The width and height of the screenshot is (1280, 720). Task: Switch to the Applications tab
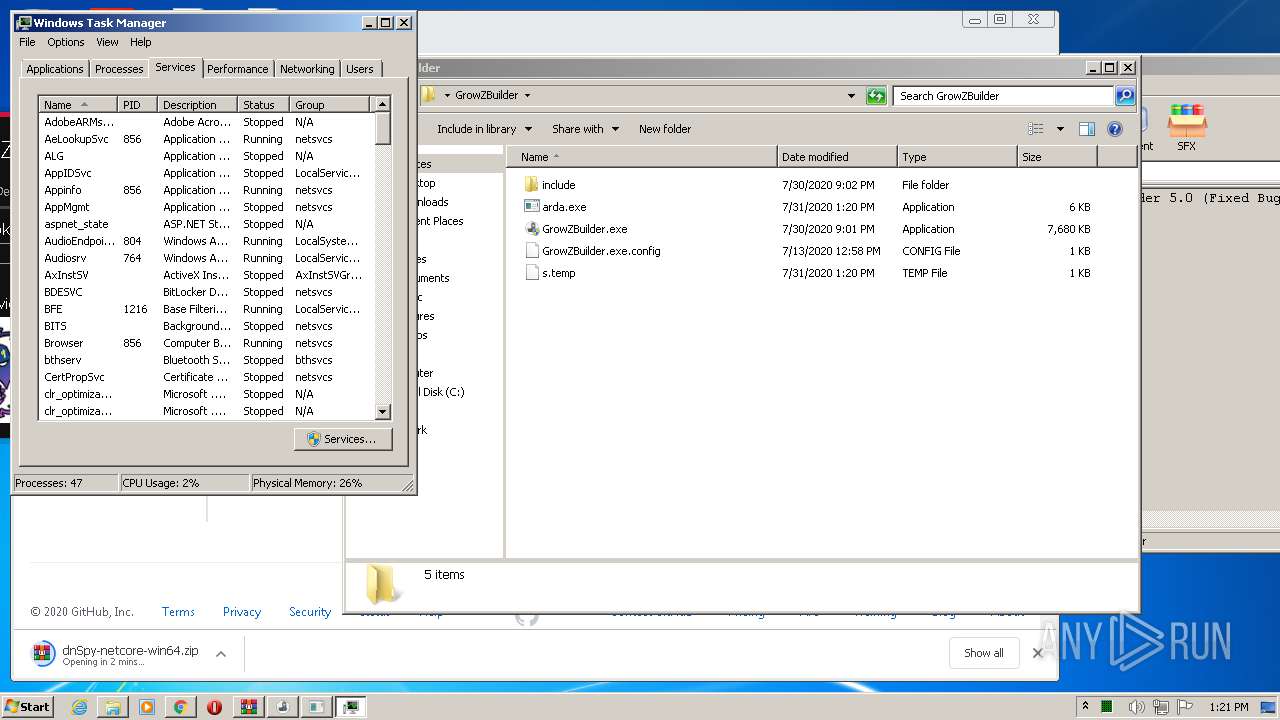coord(54,69)
